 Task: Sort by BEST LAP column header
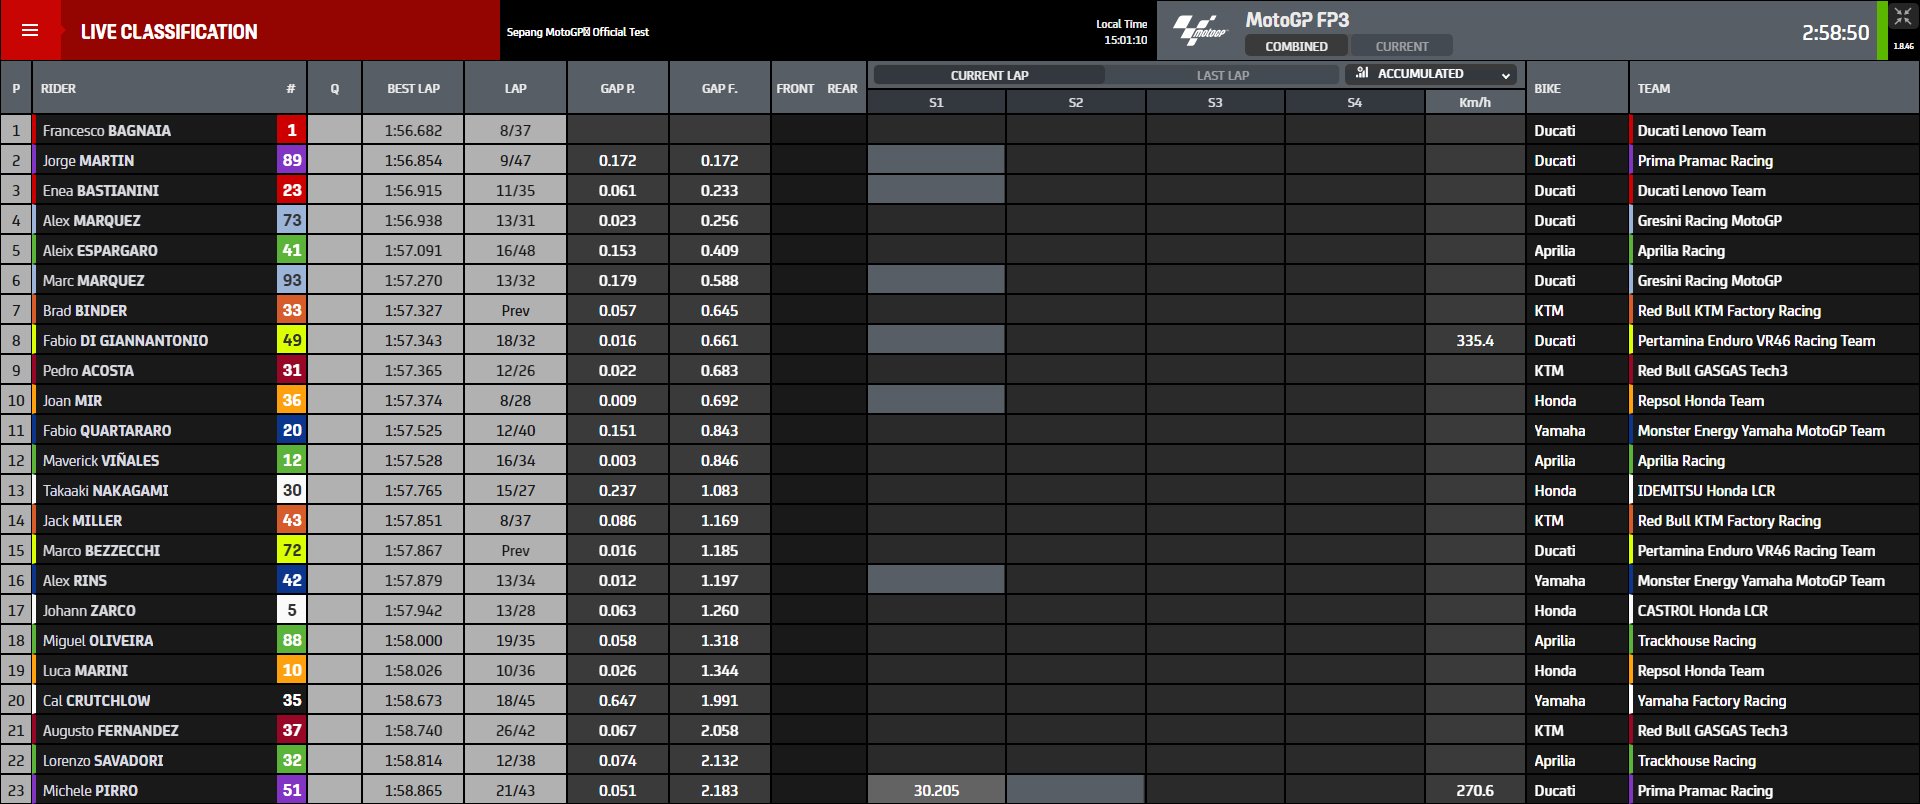(413, 88)
